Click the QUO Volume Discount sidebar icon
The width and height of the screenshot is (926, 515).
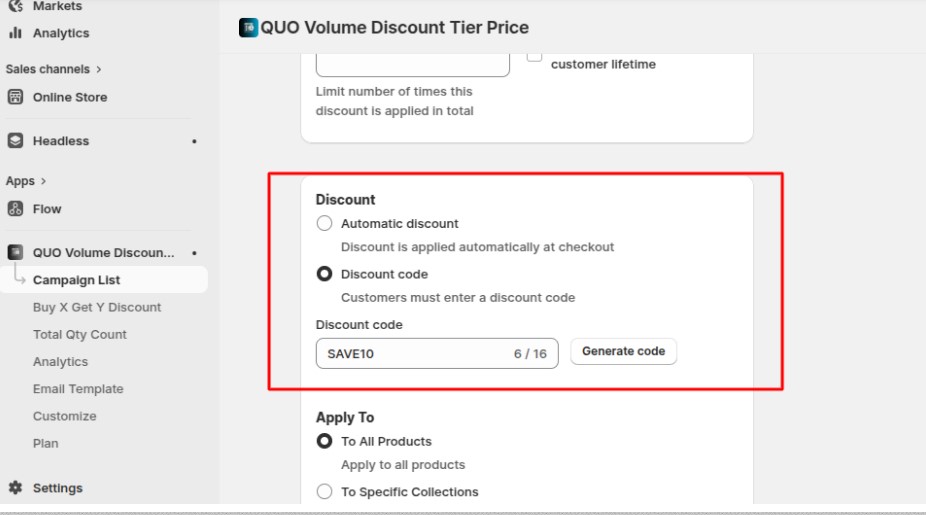click(x=15, y=253)
